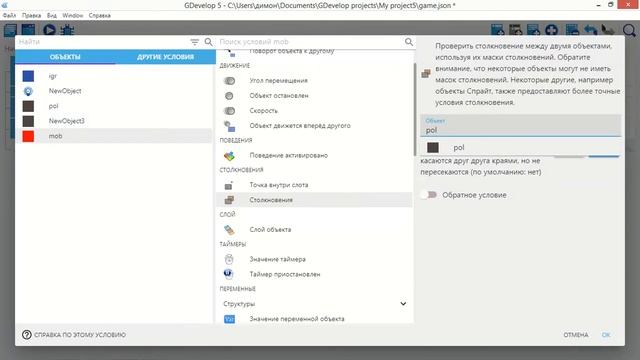The width and height of the screenshot is (640, 360).
Task: Click the Угол перемещения icon
Action: click(x=229, y=81)
